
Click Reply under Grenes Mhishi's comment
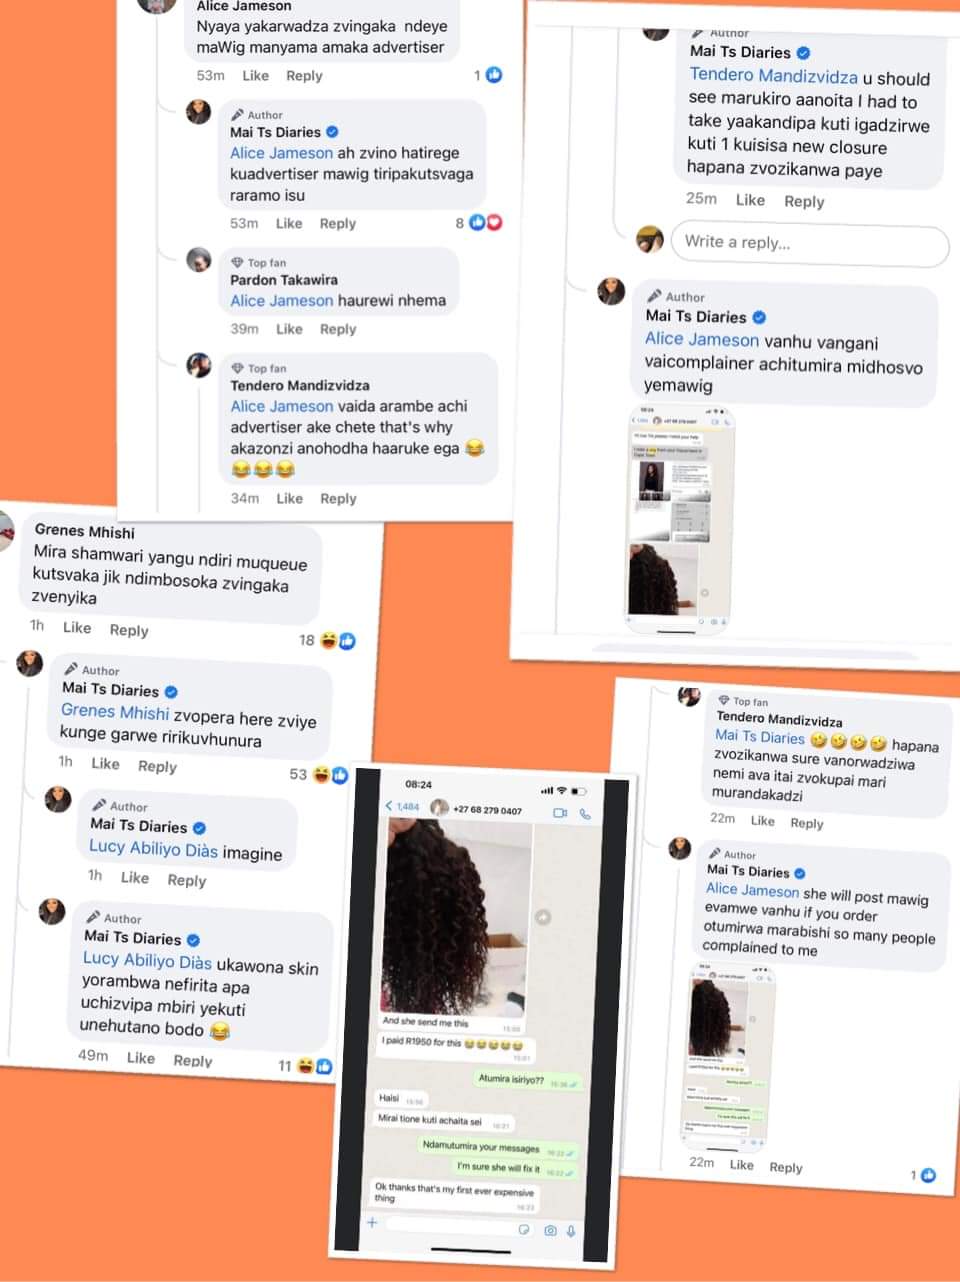129,630
